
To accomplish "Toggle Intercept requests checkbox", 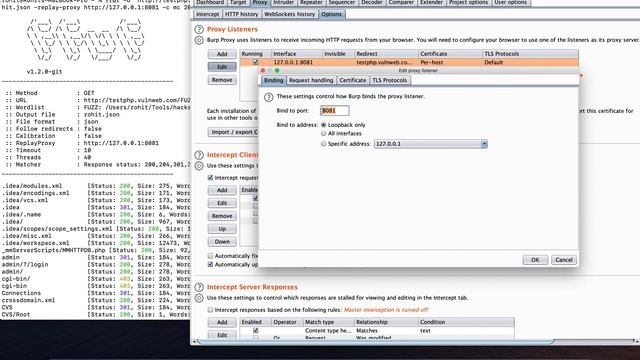I will point(210,178).
